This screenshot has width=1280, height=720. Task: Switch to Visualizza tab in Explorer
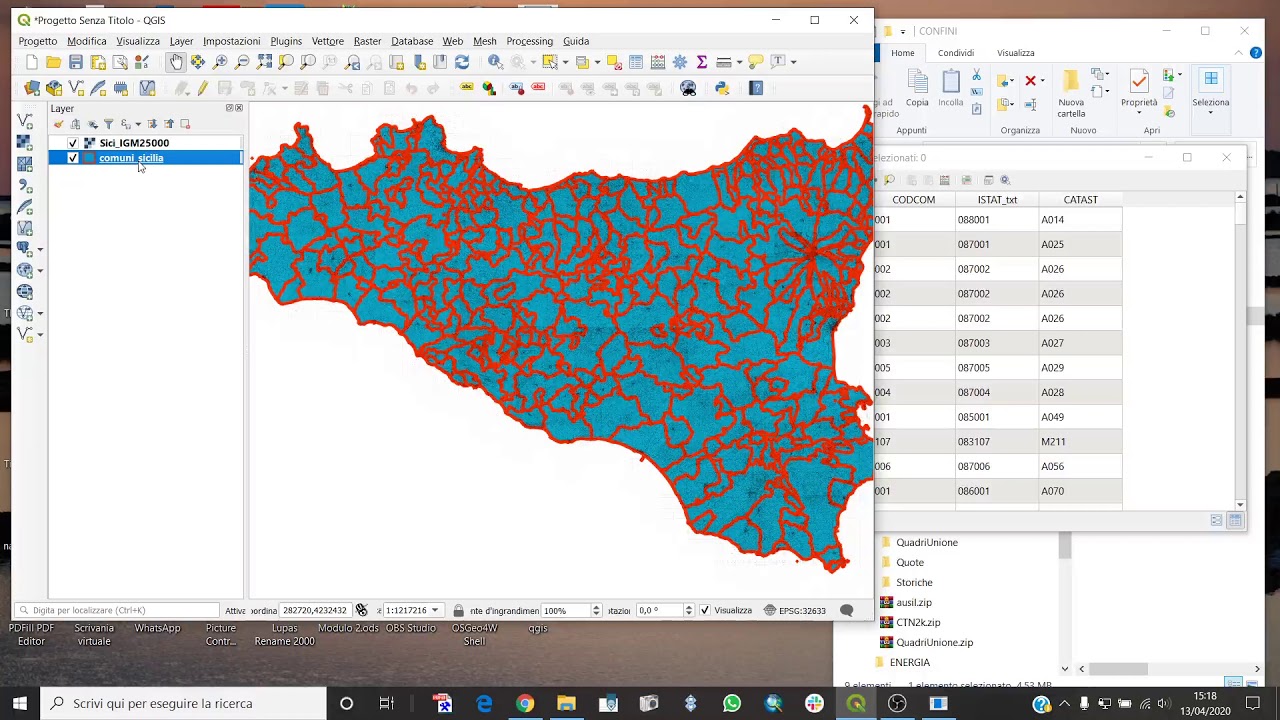click(x=1015, y=53)
